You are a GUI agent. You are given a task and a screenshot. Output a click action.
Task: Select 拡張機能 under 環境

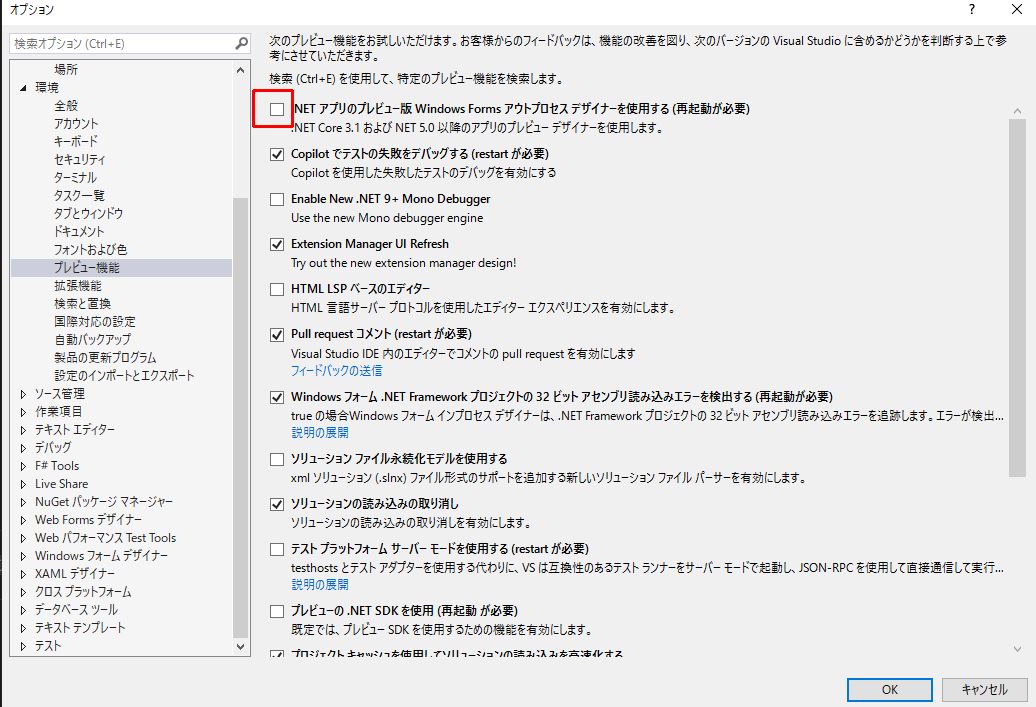[x=78, y=286]
